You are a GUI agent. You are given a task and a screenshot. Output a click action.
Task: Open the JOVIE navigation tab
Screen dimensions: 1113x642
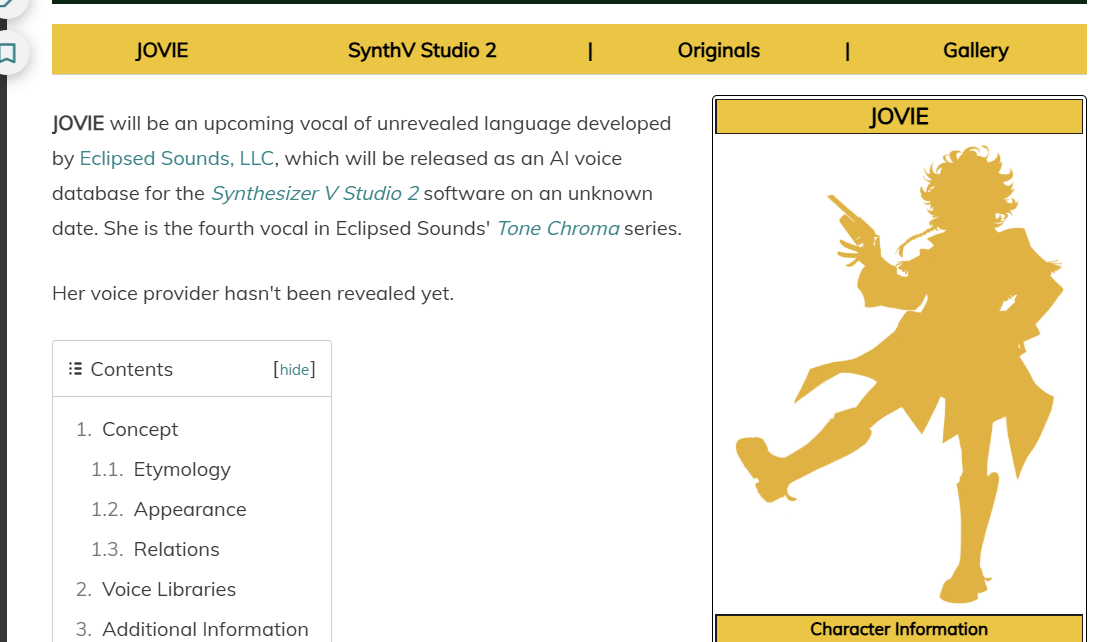pyautogui.click(x=162, y=50)
